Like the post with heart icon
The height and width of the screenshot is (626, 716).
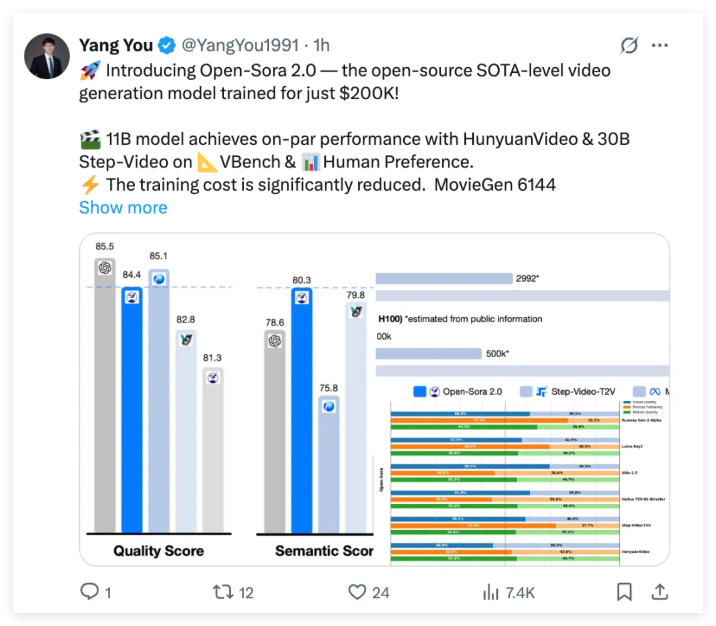click(x=357, y=592)
